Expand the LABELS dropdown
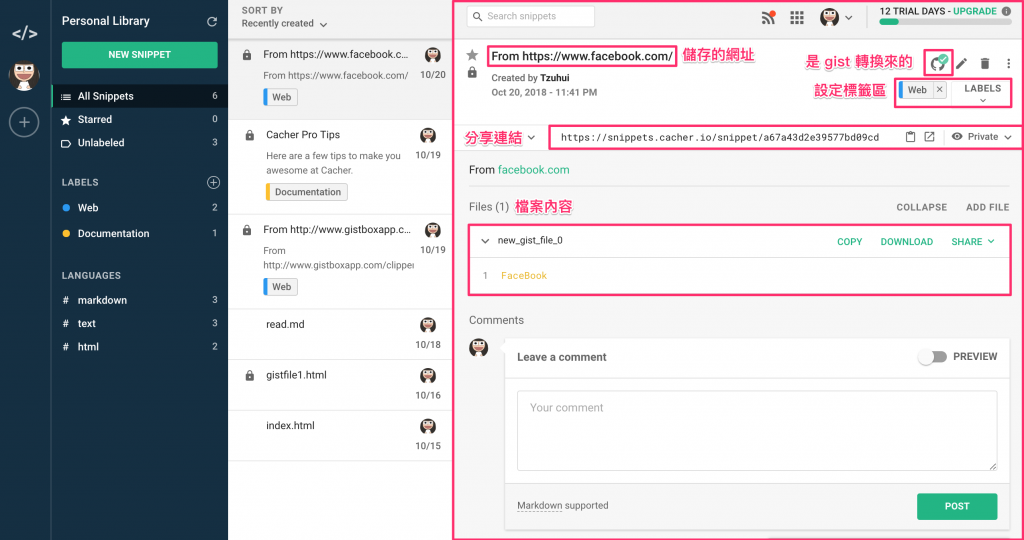This screenshot has height=540, width=1024. (x=982, y=93)
